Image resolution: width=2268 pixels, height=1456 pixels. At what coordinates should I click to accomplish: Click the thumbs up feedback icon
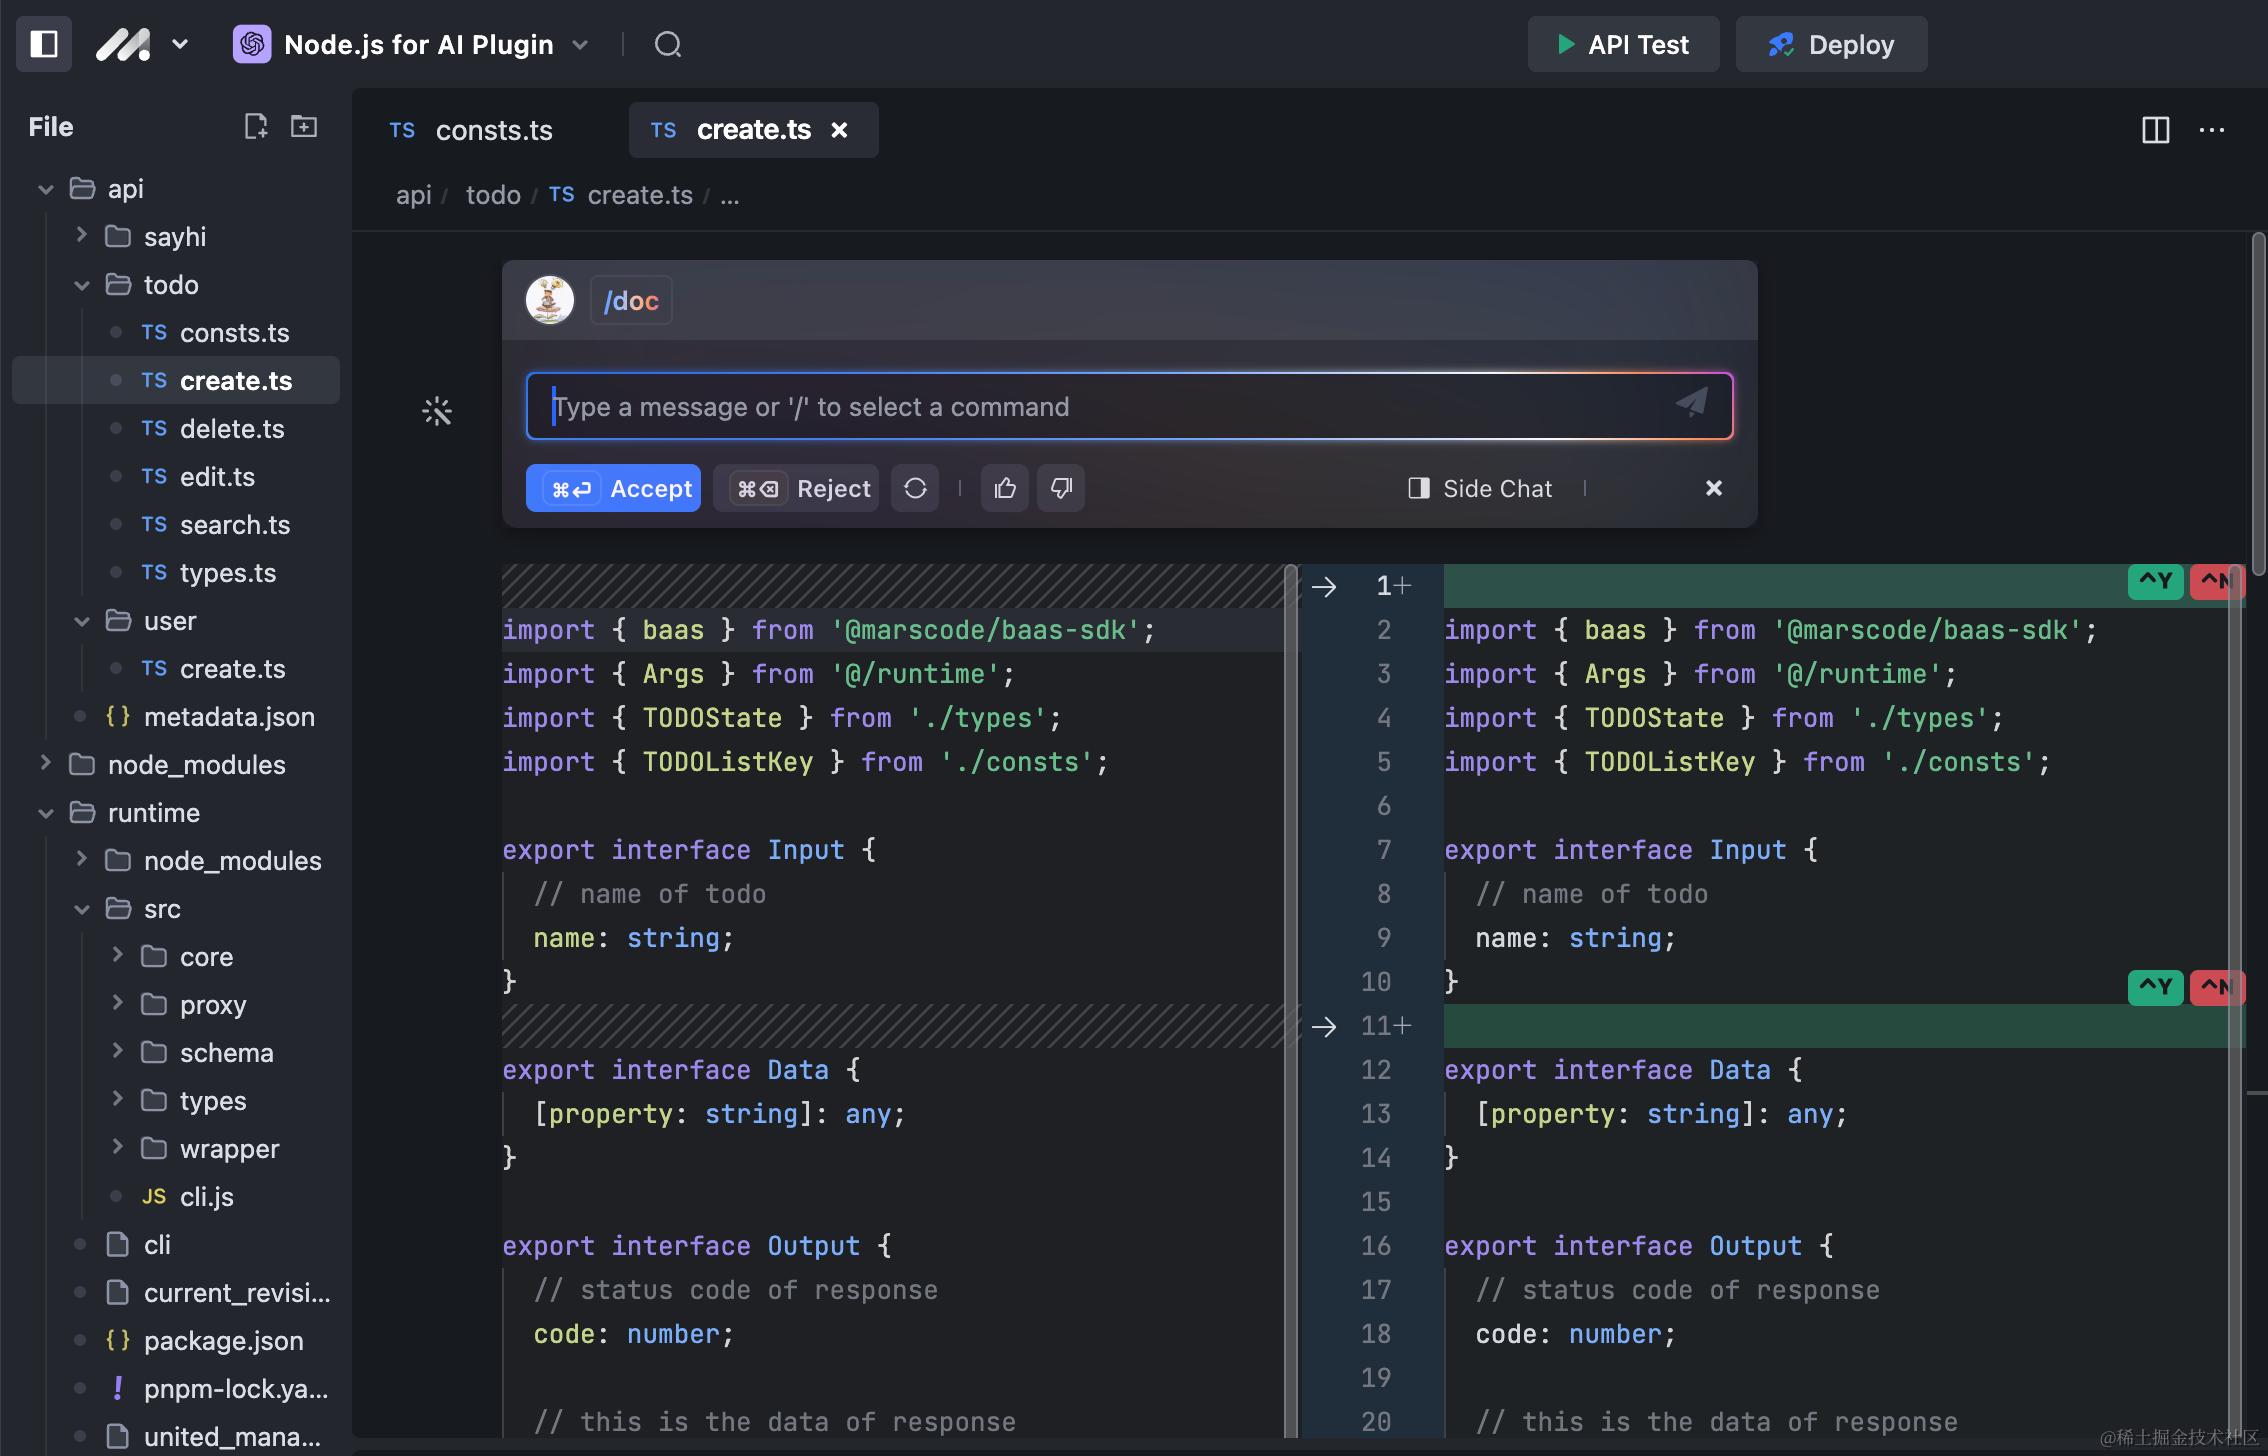coord(1005,488)
